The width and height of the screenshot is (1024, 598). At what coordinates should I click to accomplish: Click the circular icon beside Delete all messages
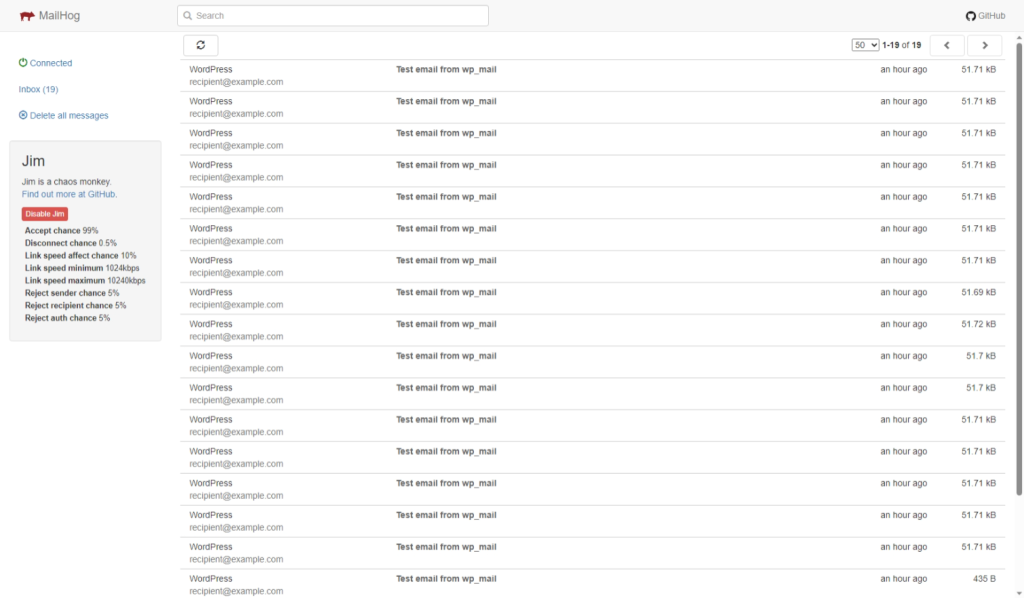(x=21, y=115)
